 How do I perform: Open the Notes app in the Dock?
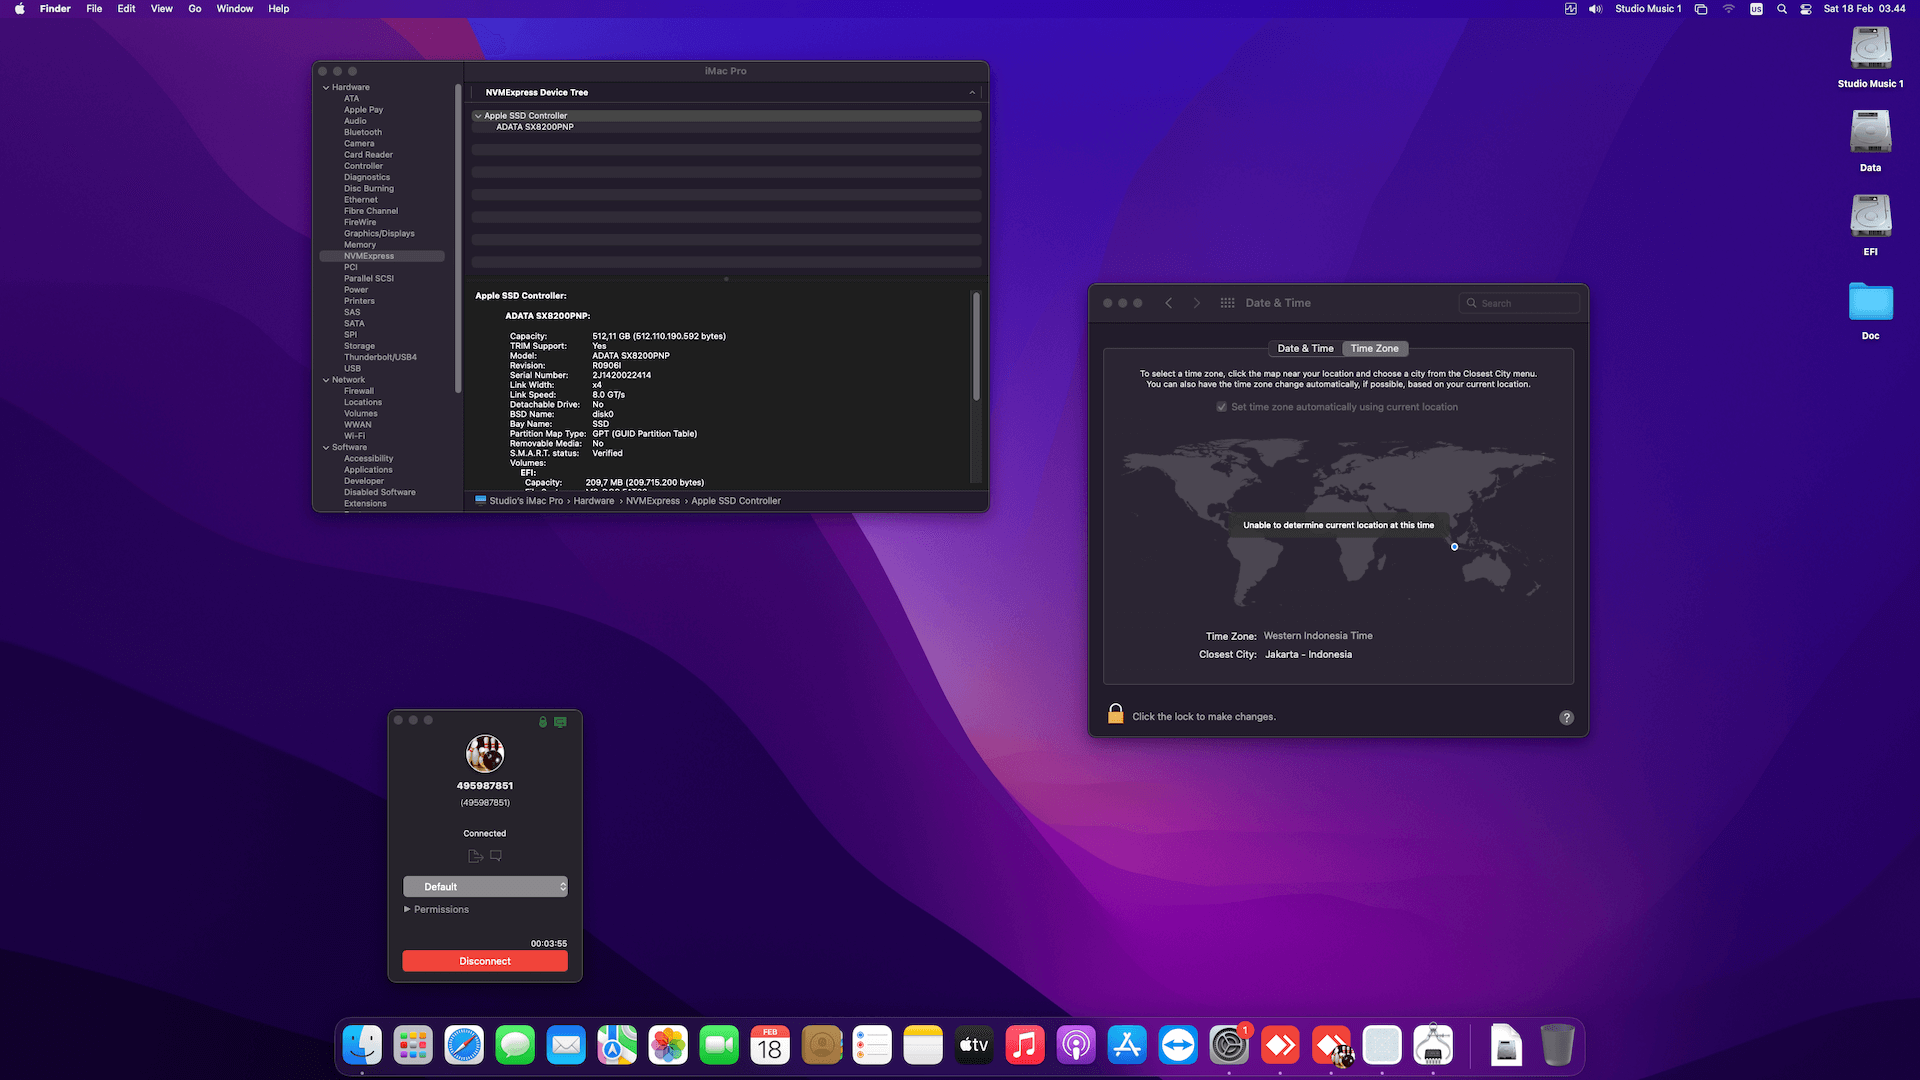click(x=923, y=1046)
